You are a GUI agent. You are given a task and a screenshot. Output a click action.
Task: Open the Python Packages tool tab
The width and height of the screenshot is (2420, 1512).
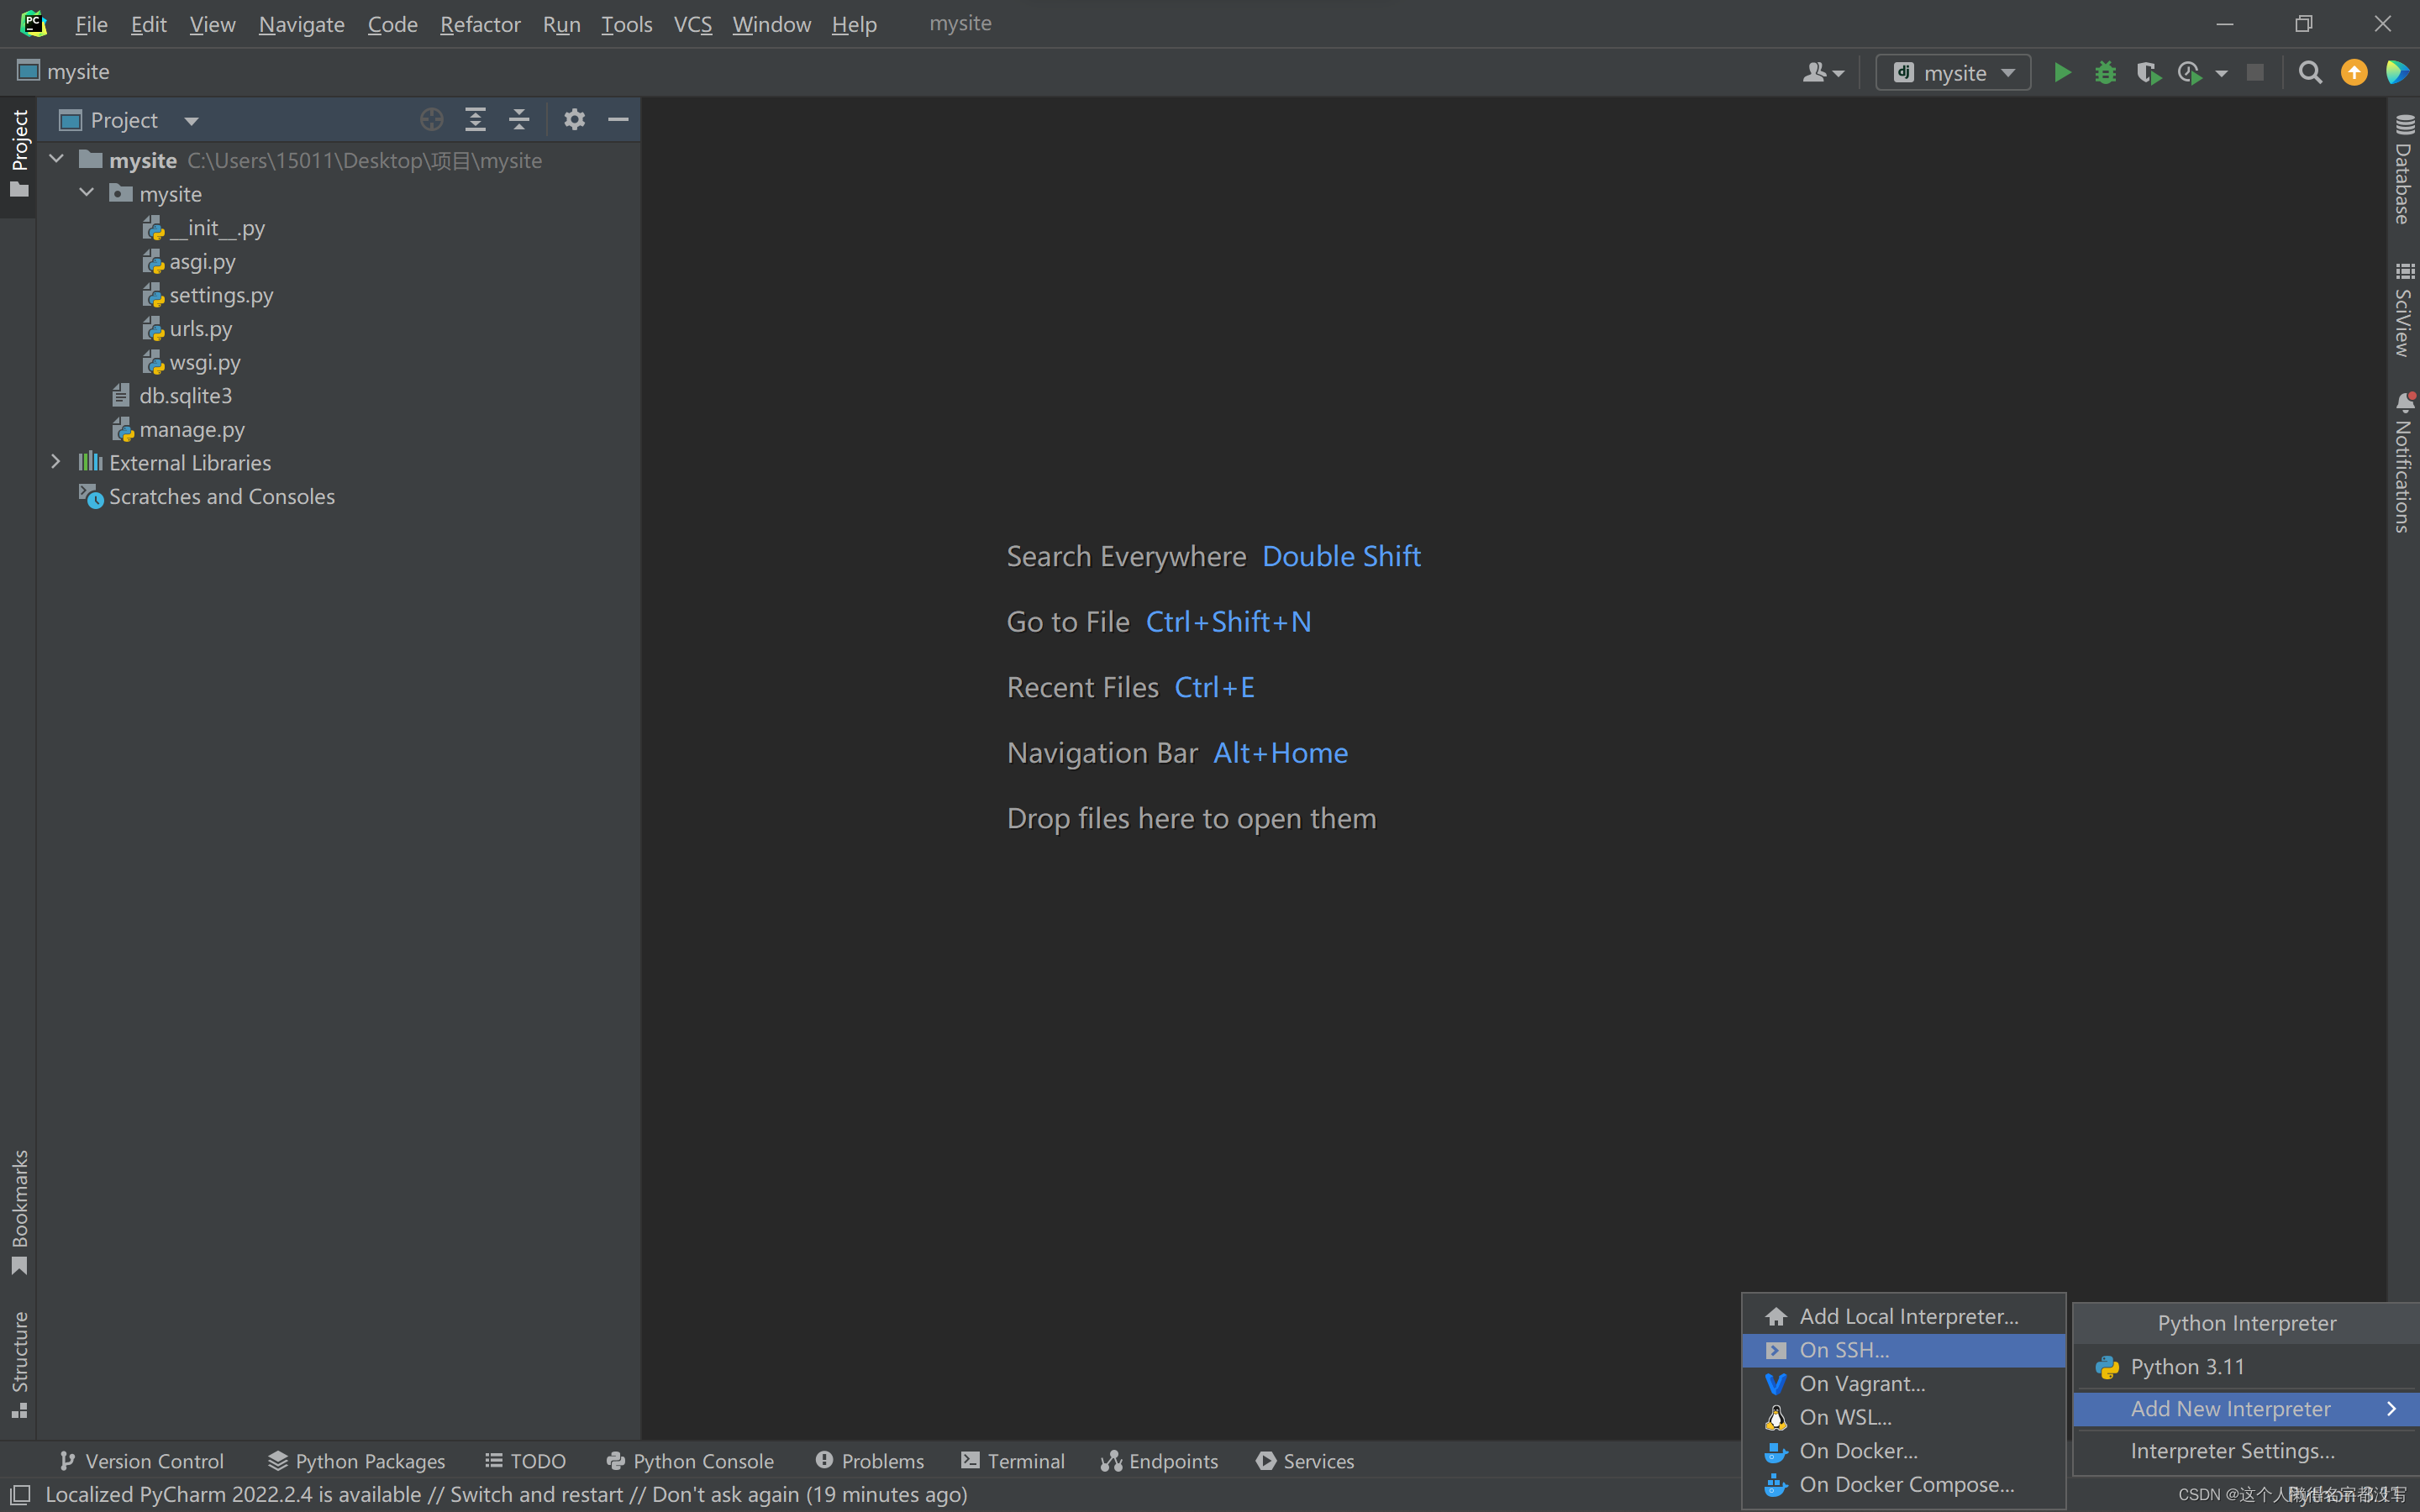click(357, 1461)
